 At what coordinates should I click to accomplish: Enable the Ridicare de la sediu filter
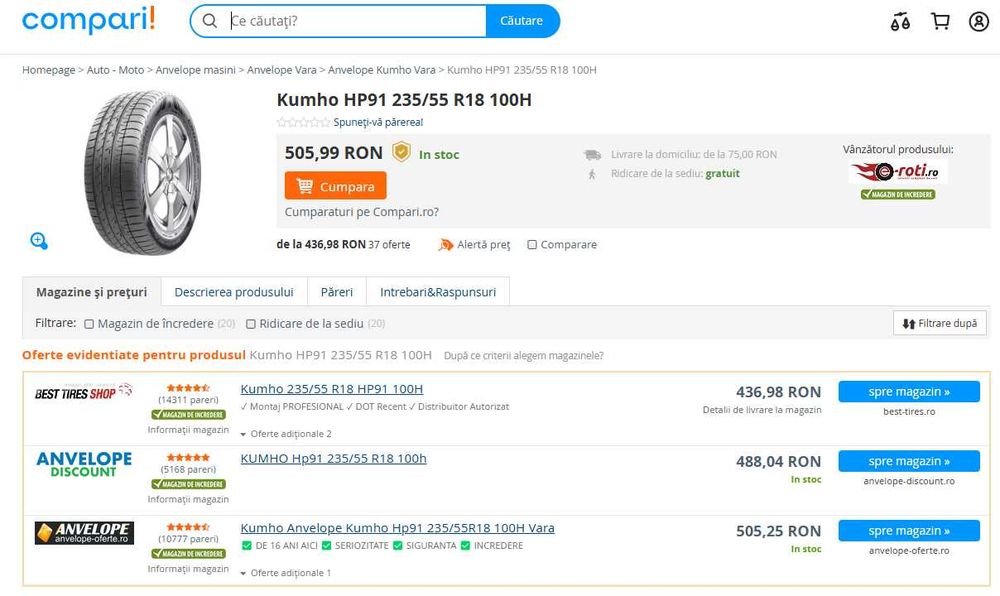tap(251, 324)
